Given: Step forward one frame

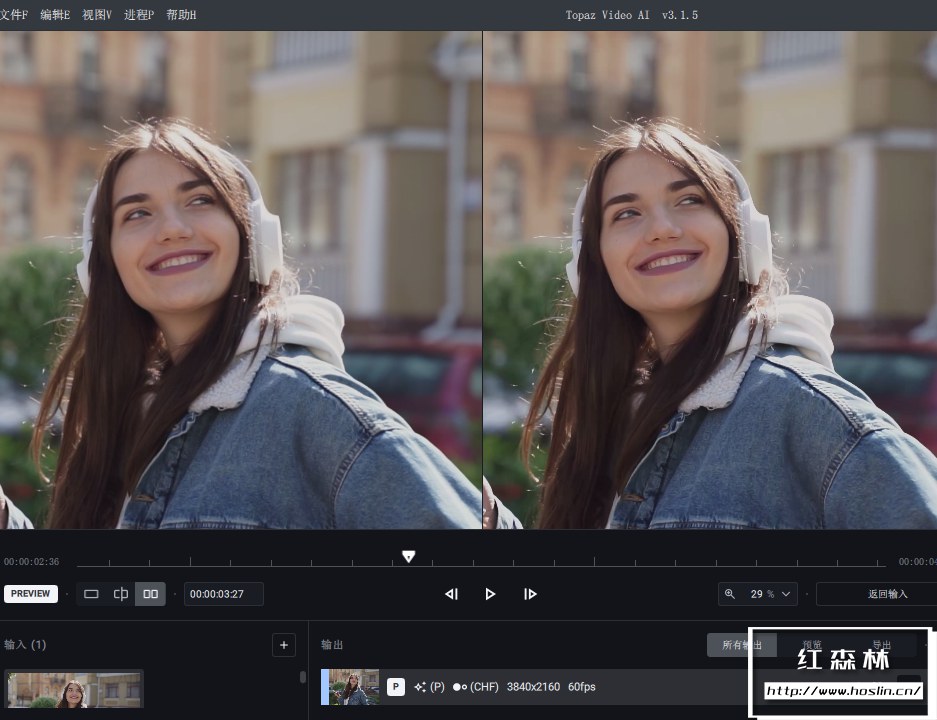Looking at the screenshot, I should [x=530, y=594].
